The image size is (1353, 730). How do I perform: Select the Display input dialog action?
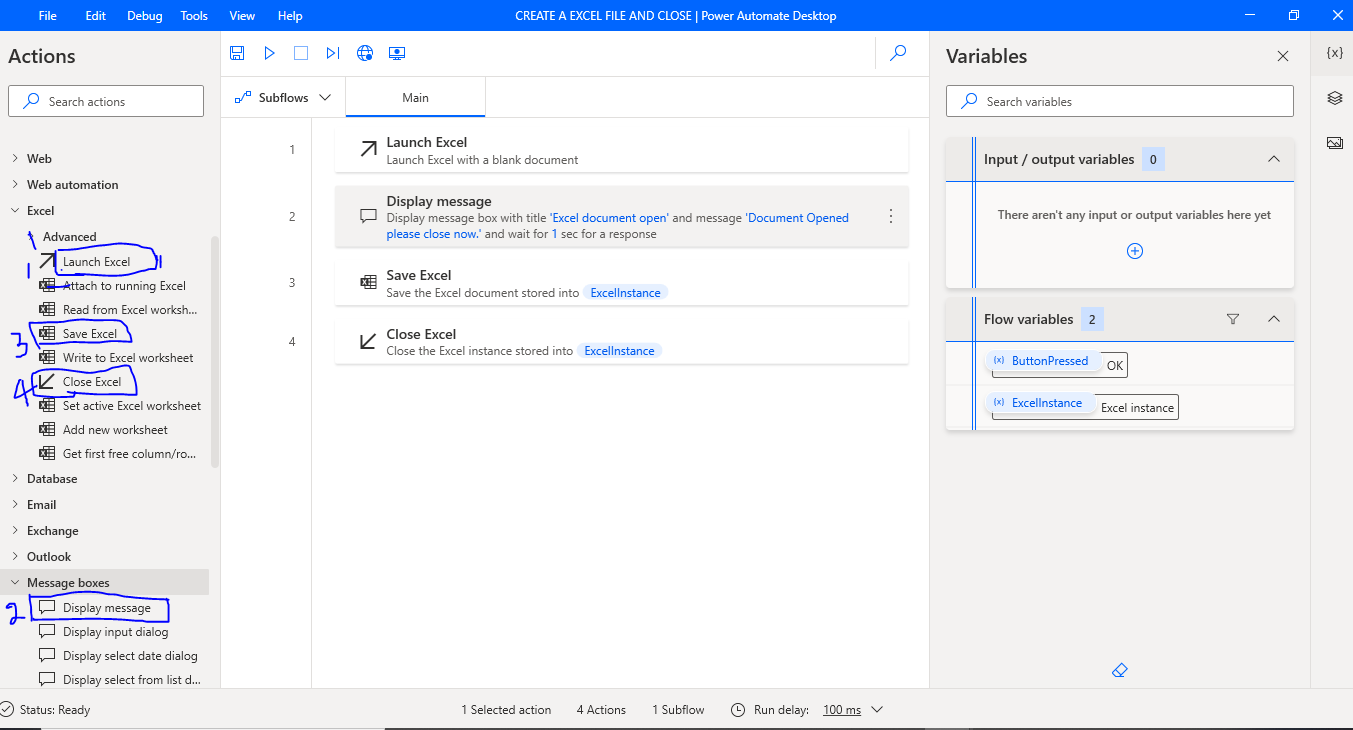click(x=115, y=632)
